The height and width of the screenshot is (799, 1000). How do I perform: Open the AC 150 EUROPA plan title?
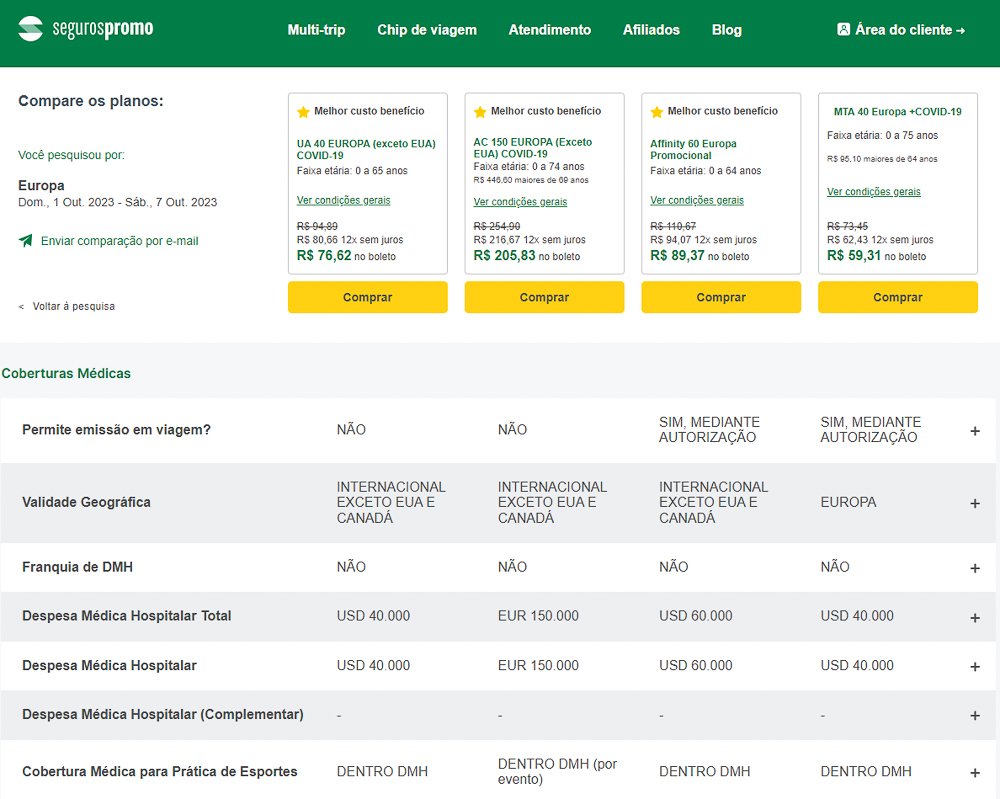point(533,148)
